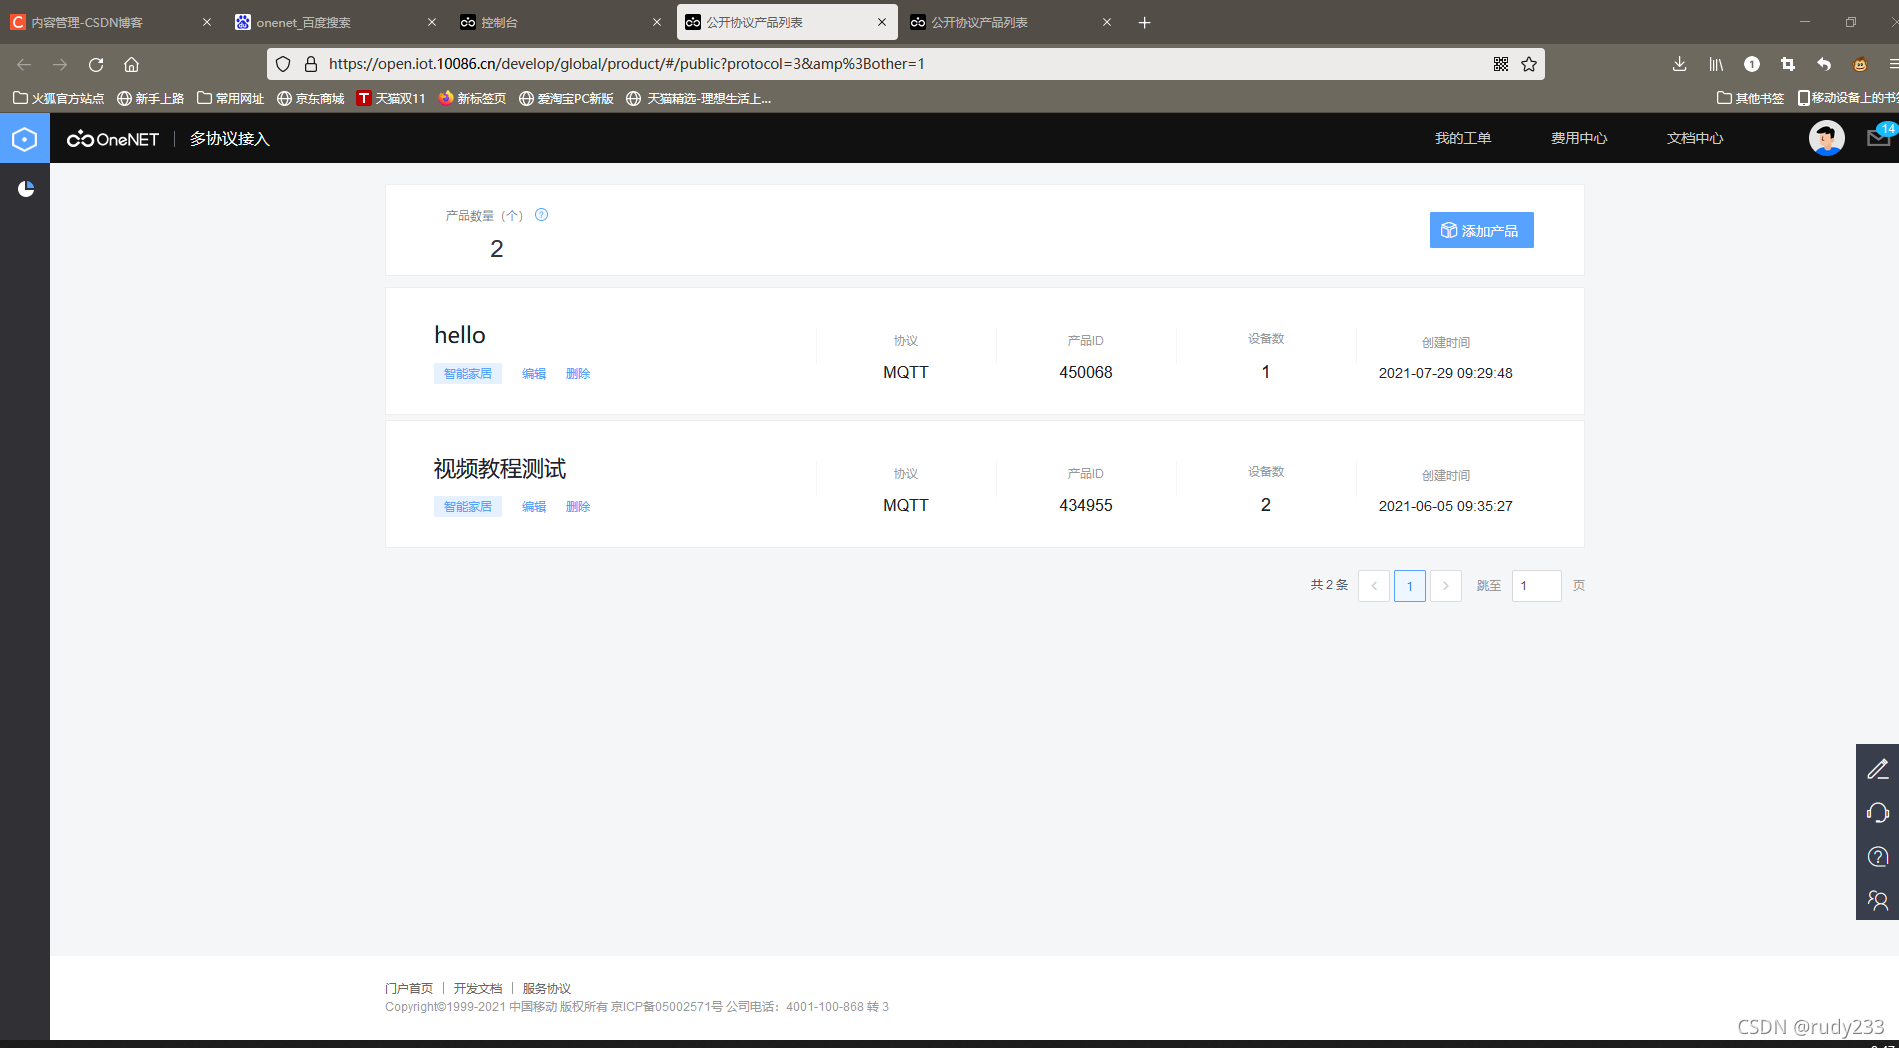
Task: Go to previous page of products
Action: pyautogui.click(x=1374, y=586)
